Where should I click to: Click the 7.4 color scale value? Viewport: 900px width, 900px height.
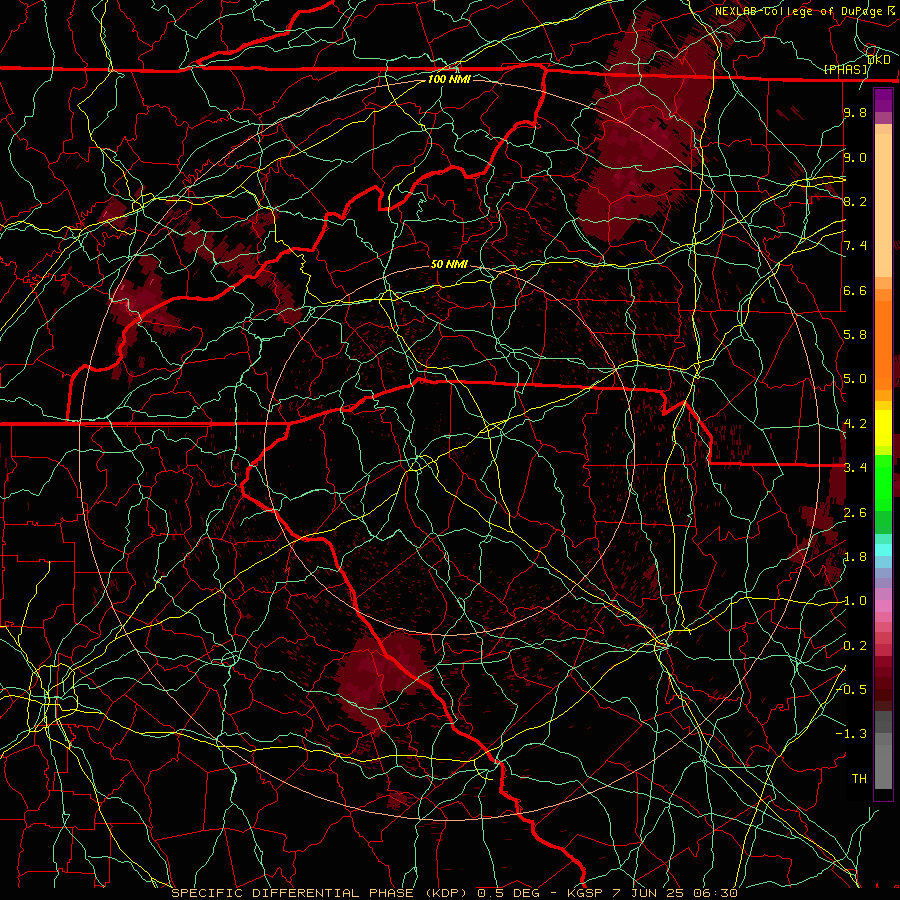click(855, 246)
